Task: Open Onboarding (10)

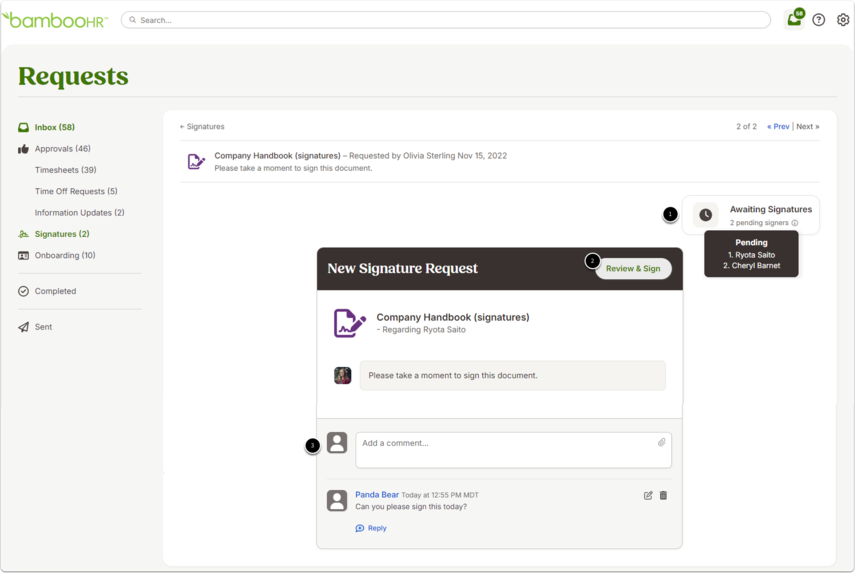Action: tap(65, 255)
